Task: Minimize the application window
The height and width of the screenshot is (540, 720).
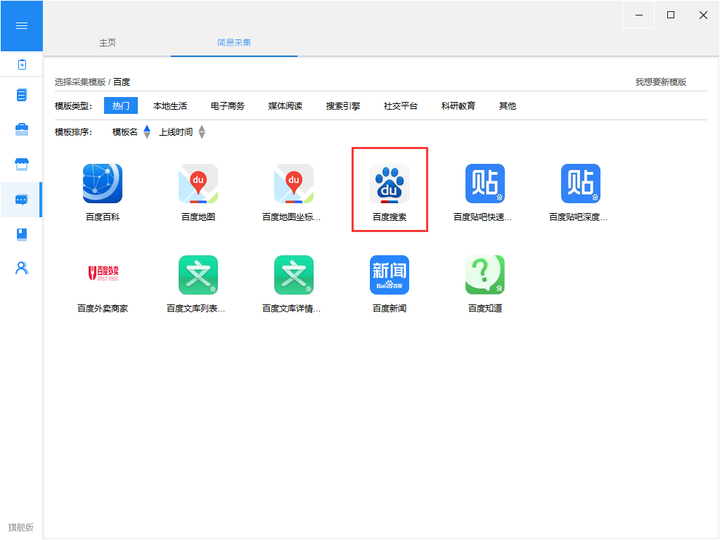Action: (x=638, y=15)
